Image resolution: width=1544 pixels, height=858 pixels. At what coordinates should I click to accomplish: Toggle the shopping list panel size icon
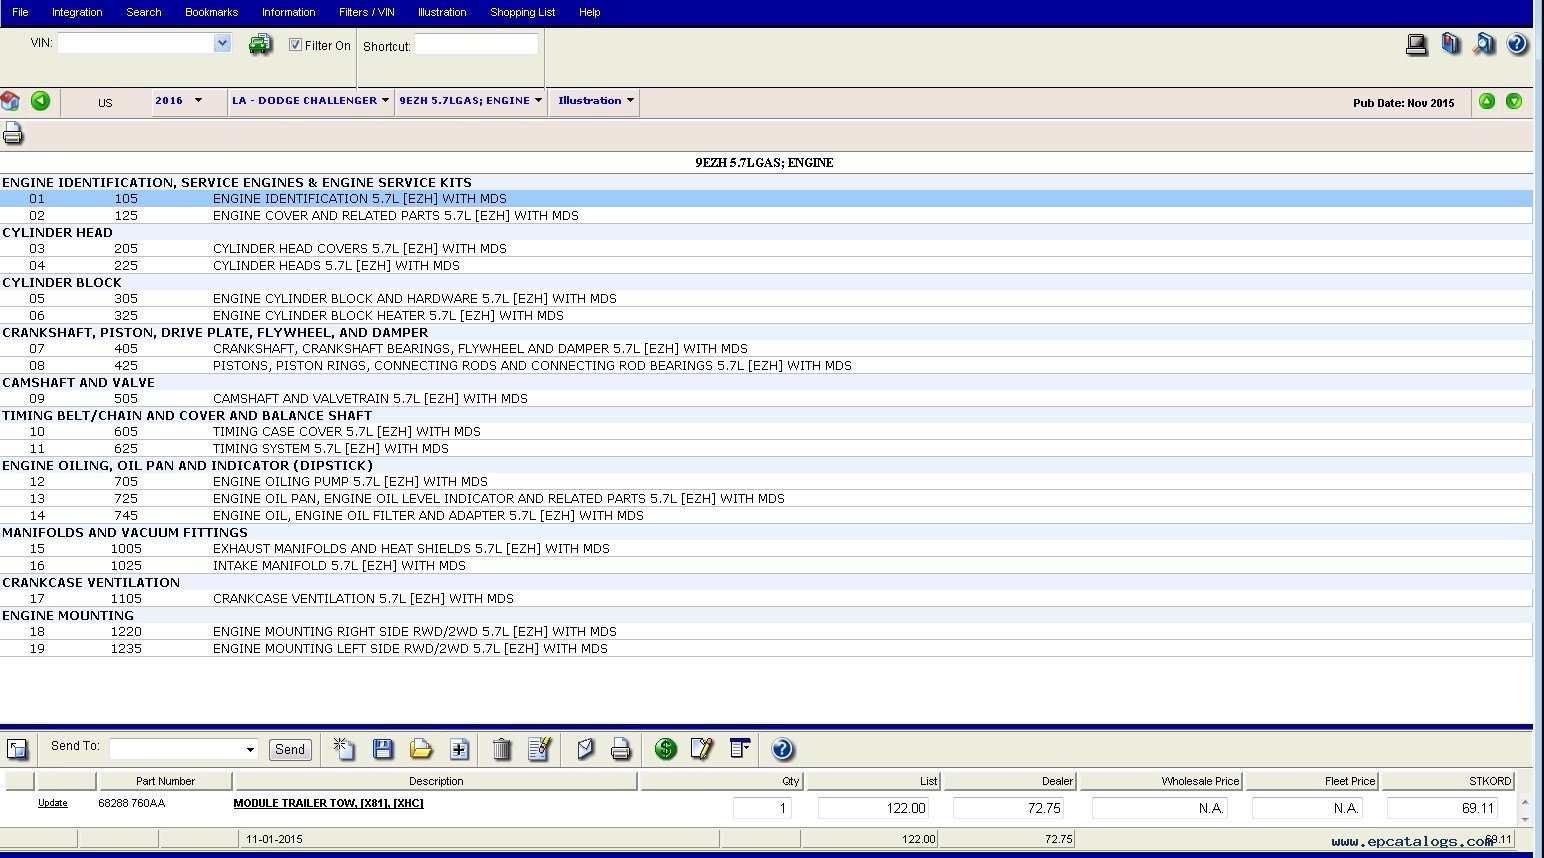point(17,749)
